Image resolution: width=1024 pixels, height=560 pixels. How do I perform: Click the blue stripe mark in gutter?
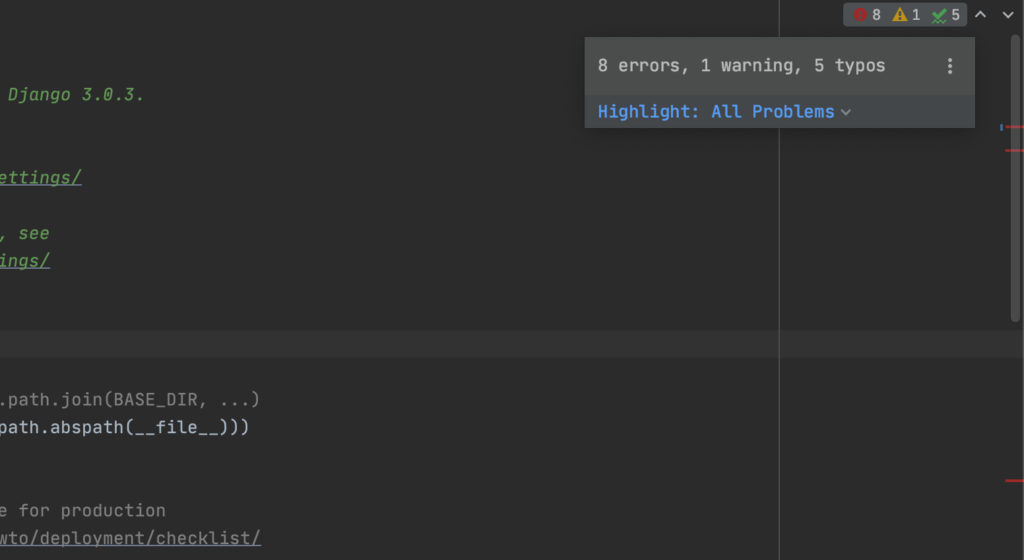pos(1001,127)
